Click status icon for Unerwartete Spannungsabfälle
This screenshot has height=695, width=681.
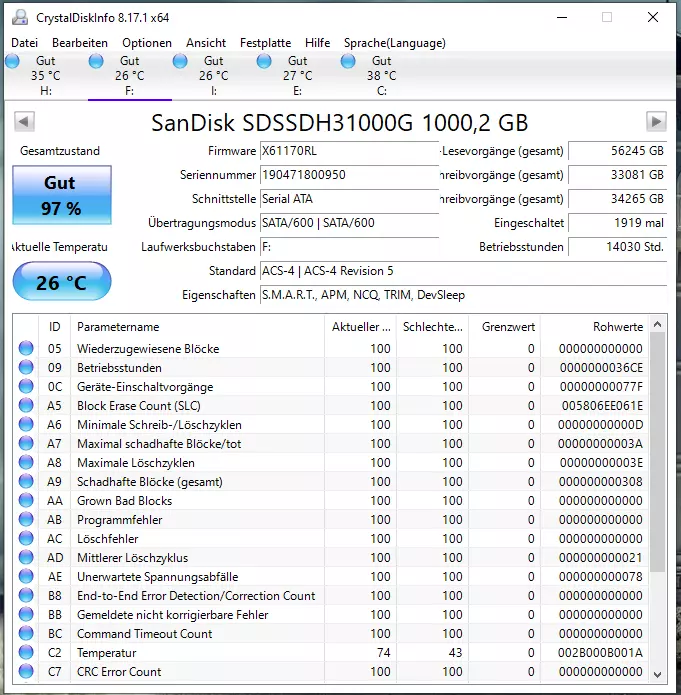[x=26, y=576]
